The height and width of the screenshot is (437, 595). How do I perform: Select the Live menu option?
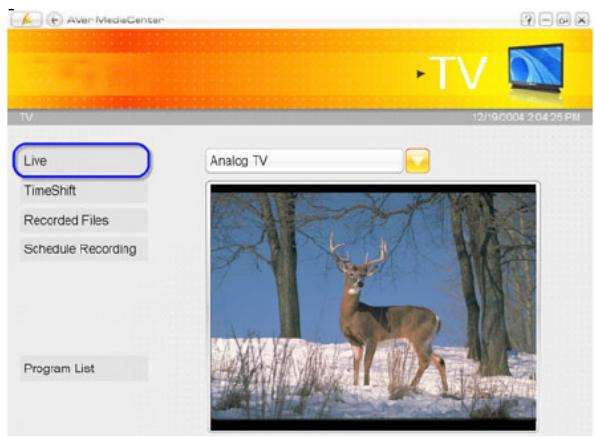[82, 160]
